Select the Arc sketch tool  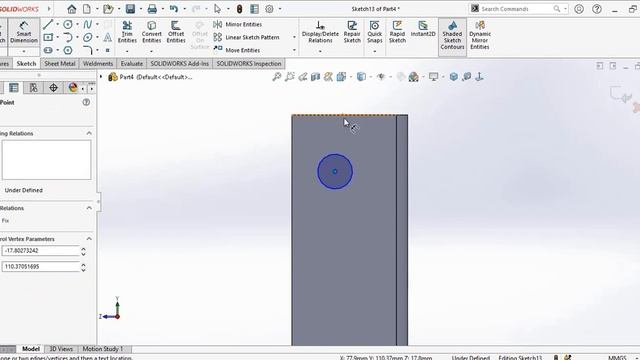tap(68, 38)
